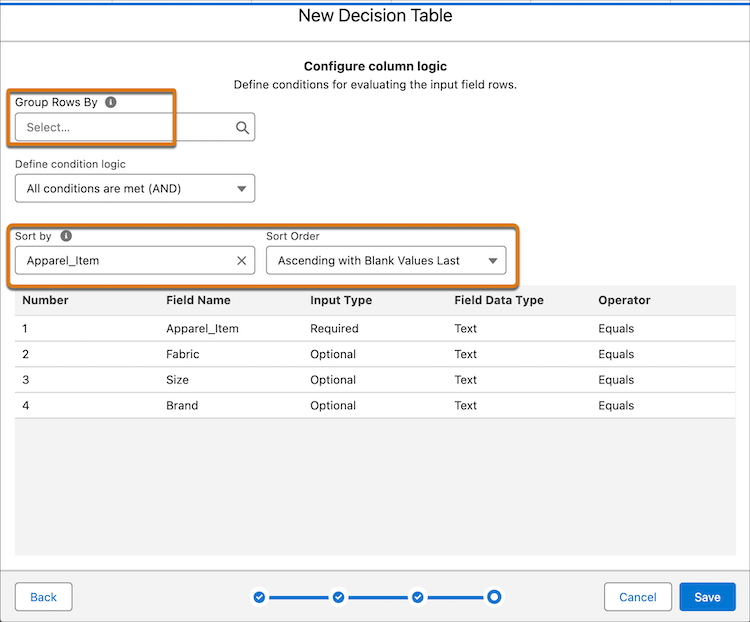The width and height of the screenshot is (750, 622).
Task: Save the decision table
Action: click(707, 597)
